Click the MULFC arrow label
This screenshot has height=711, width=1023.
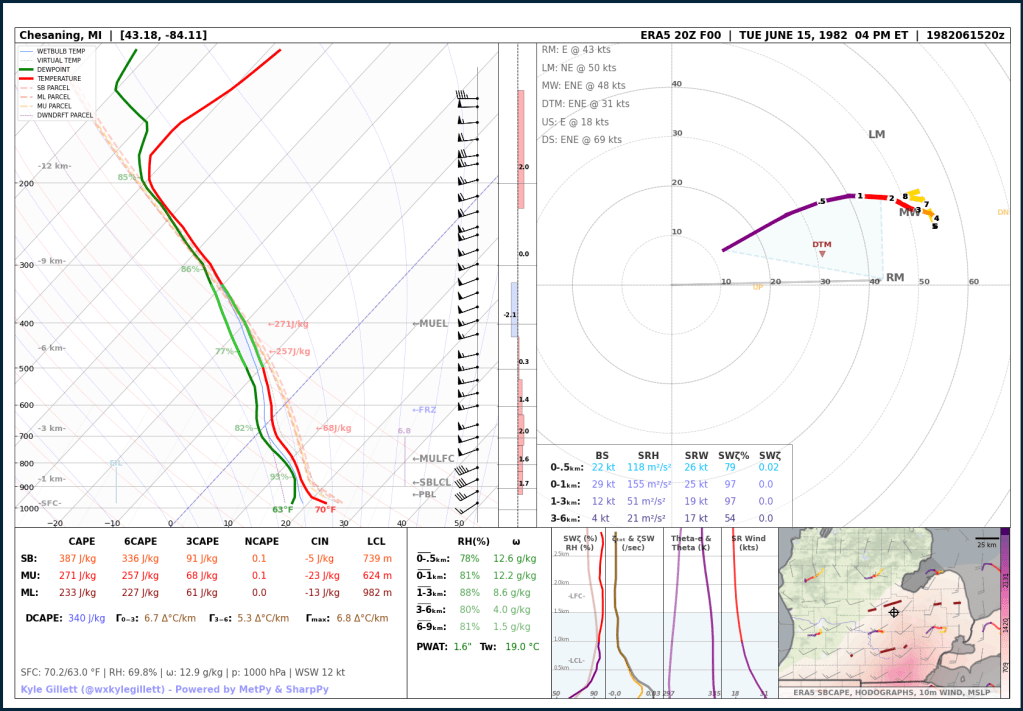pyautogui.click(x=433, y=459)
